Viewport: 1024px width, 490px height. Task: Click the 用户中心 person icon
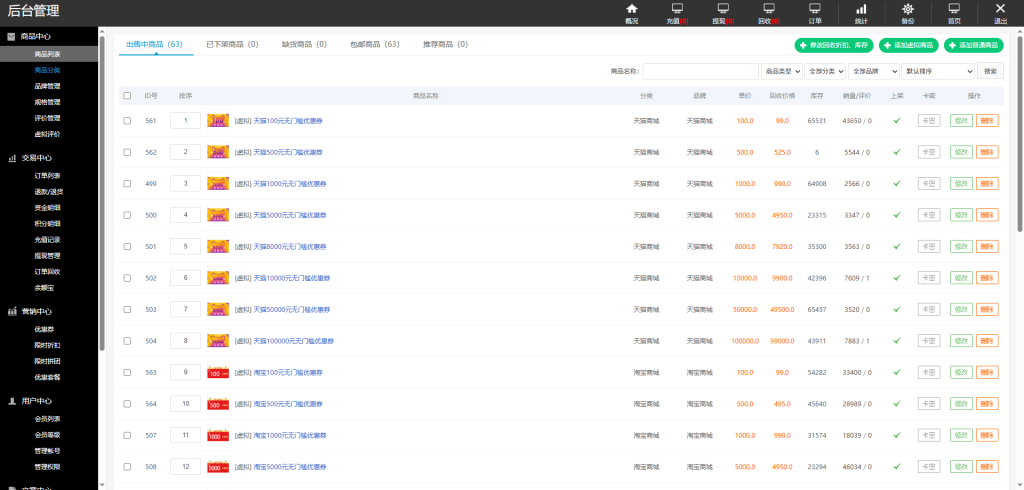point(11,401)
